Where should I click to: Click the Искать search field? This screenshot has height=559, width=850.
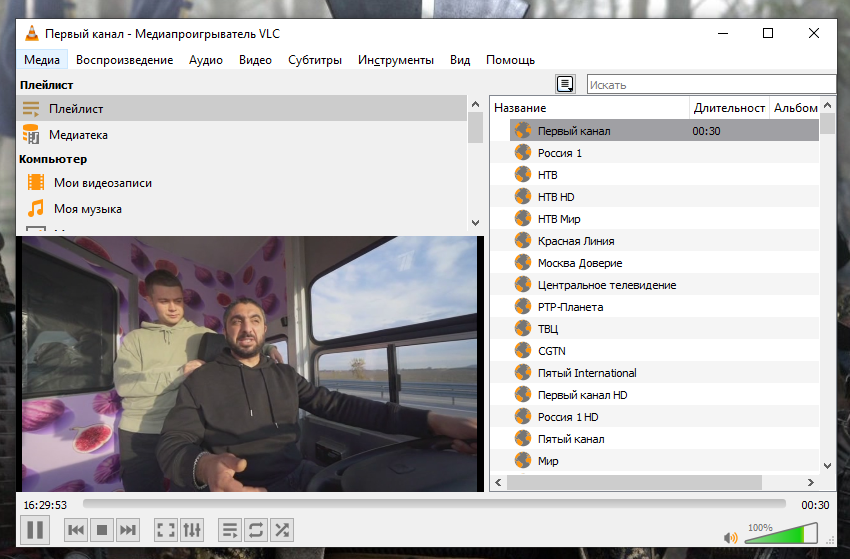[x=710, y=85]
